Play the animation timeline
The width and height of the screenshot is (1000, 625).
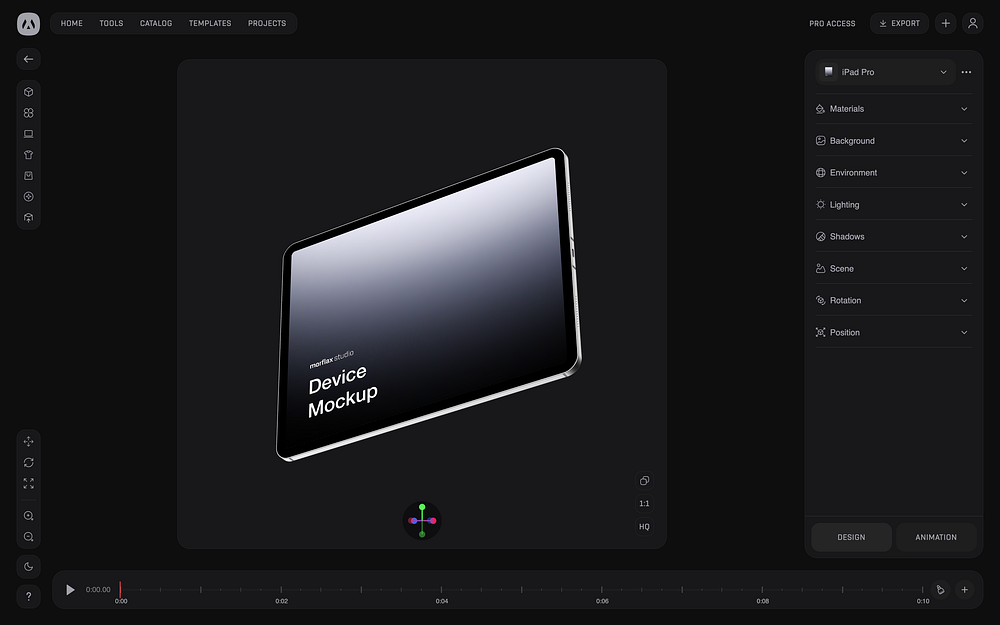coord(70,590)
